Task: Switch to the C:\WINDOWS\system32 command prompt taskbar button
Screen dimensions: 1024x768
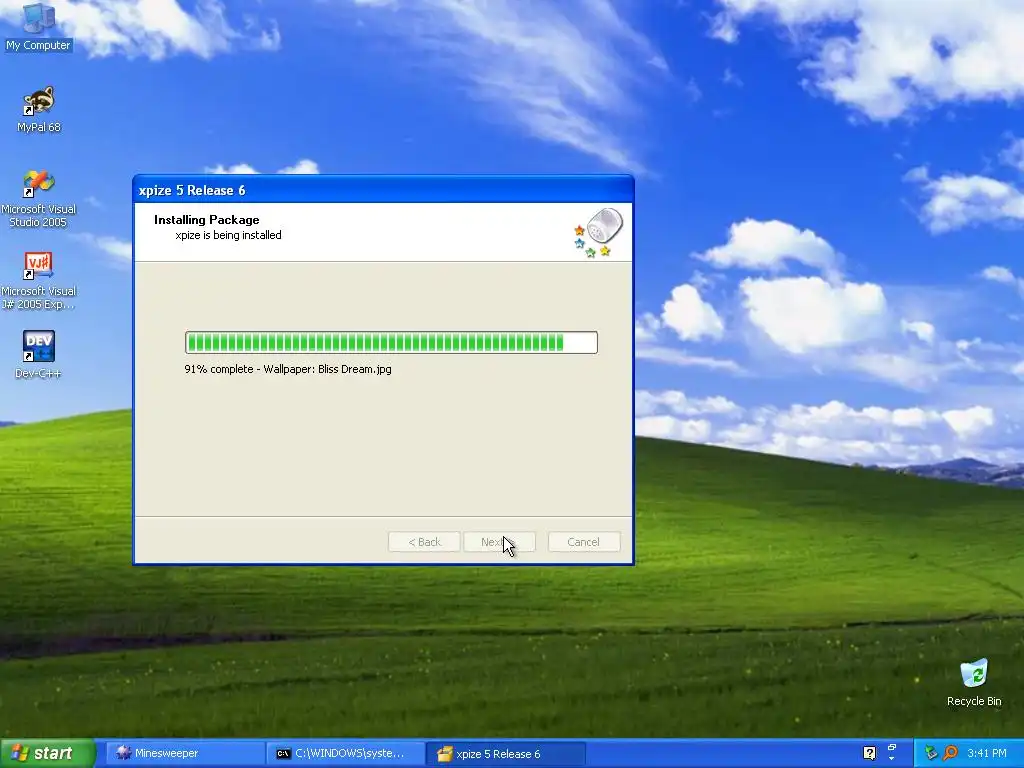Action: click(346, 754)
